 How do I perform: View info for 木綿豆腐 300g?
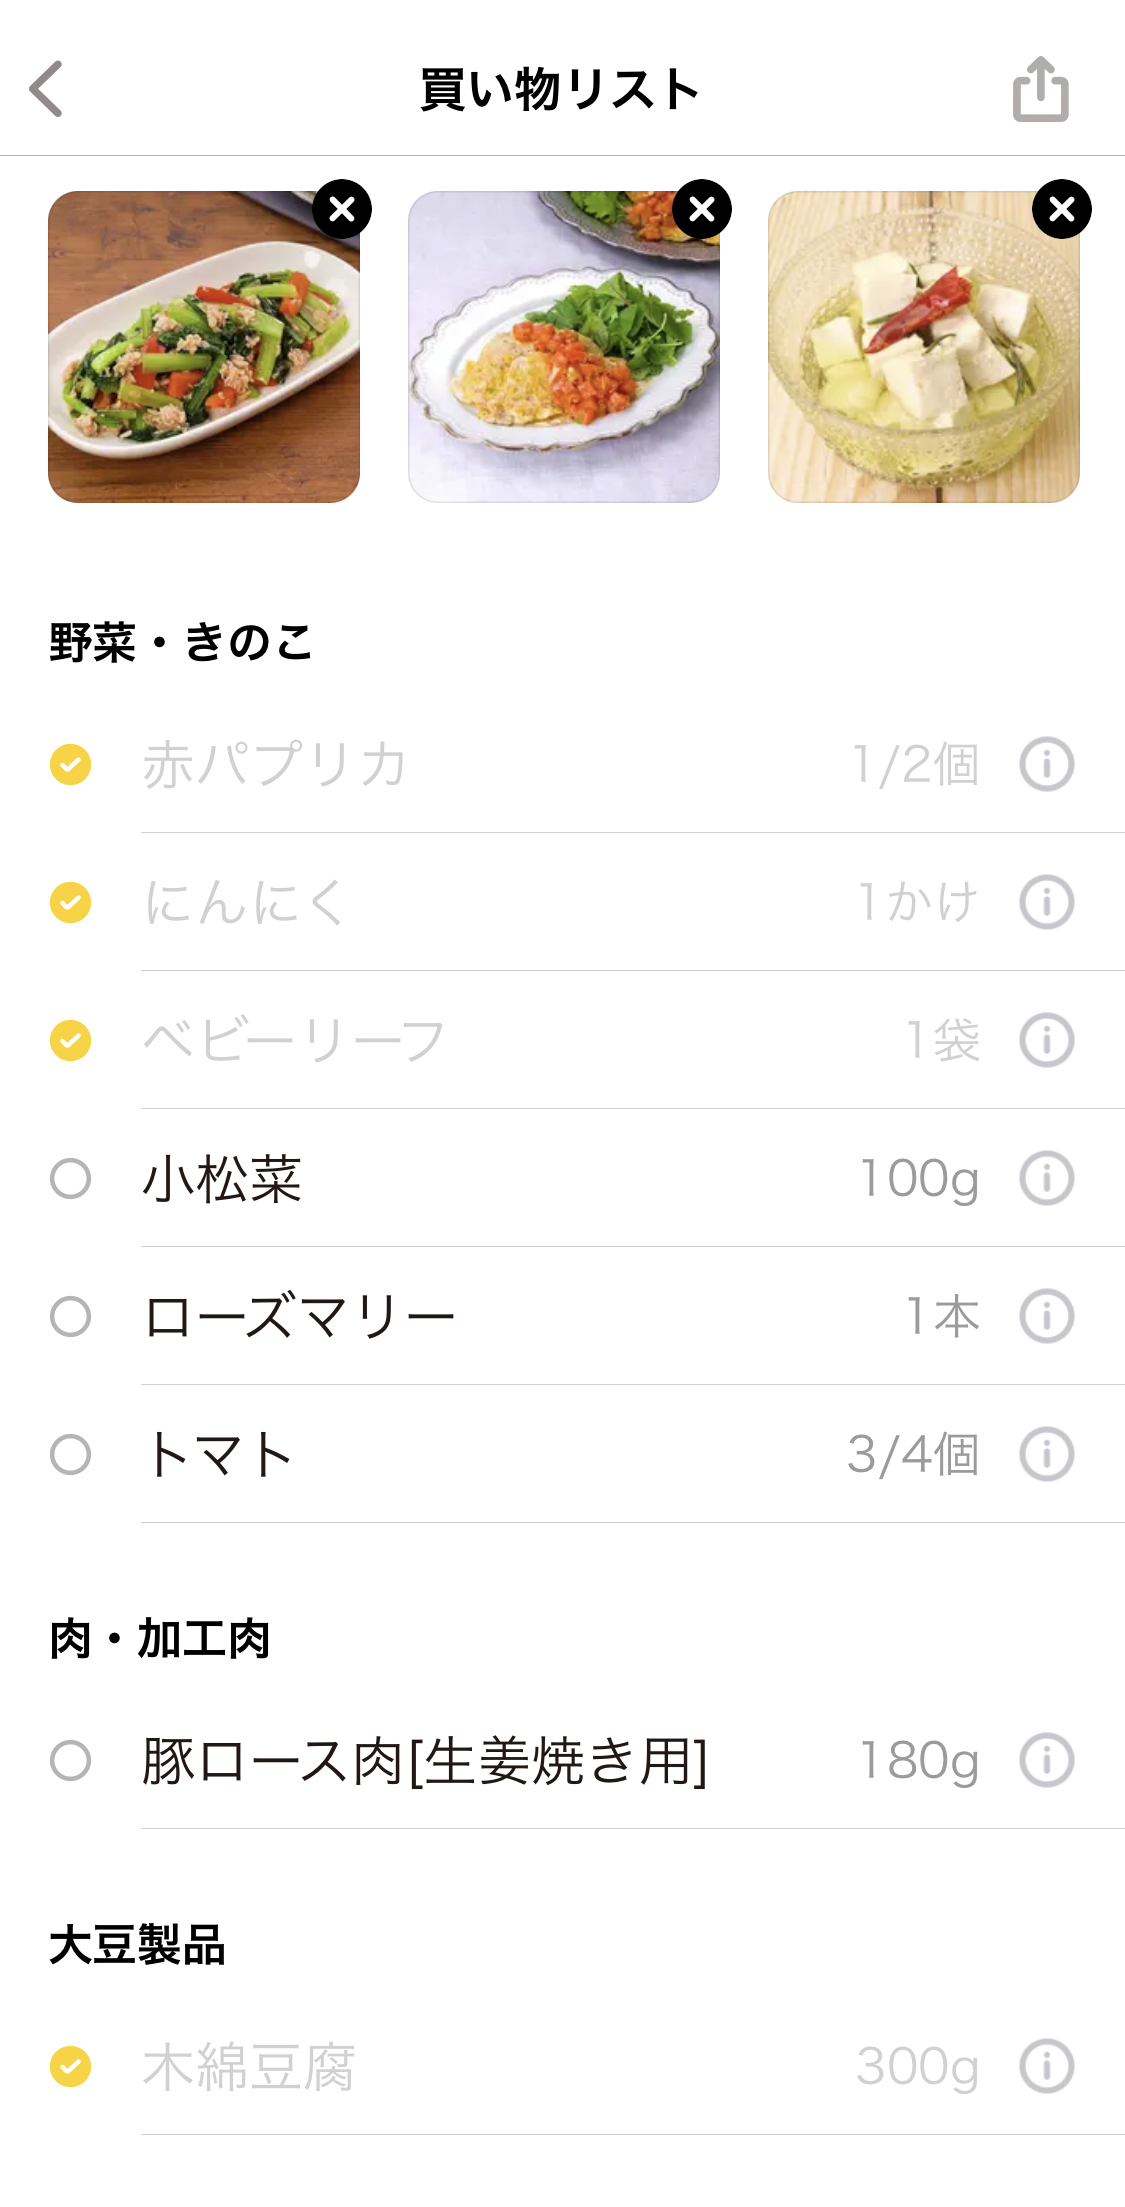click(1046, 2067)
